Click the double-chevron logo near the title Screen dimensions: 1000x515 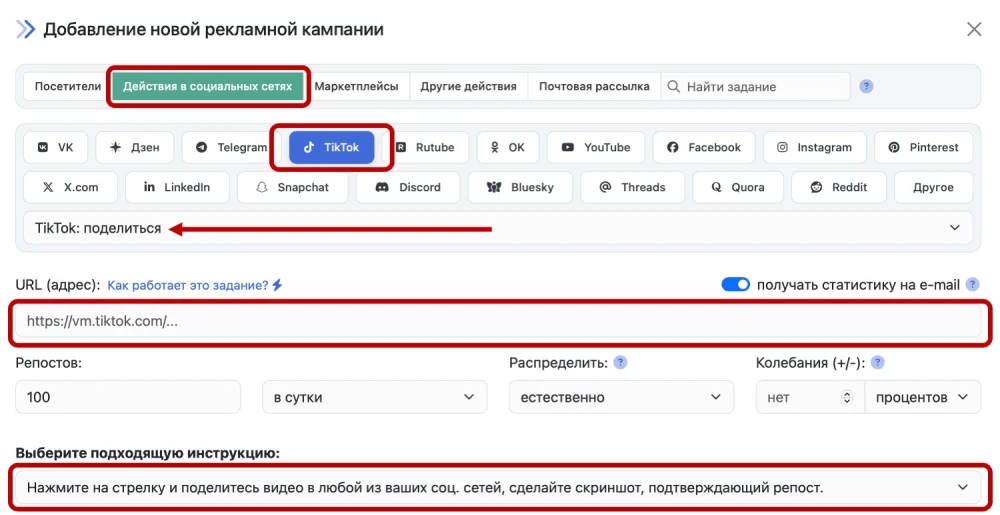pyautogui.click(x=26, y=29)
